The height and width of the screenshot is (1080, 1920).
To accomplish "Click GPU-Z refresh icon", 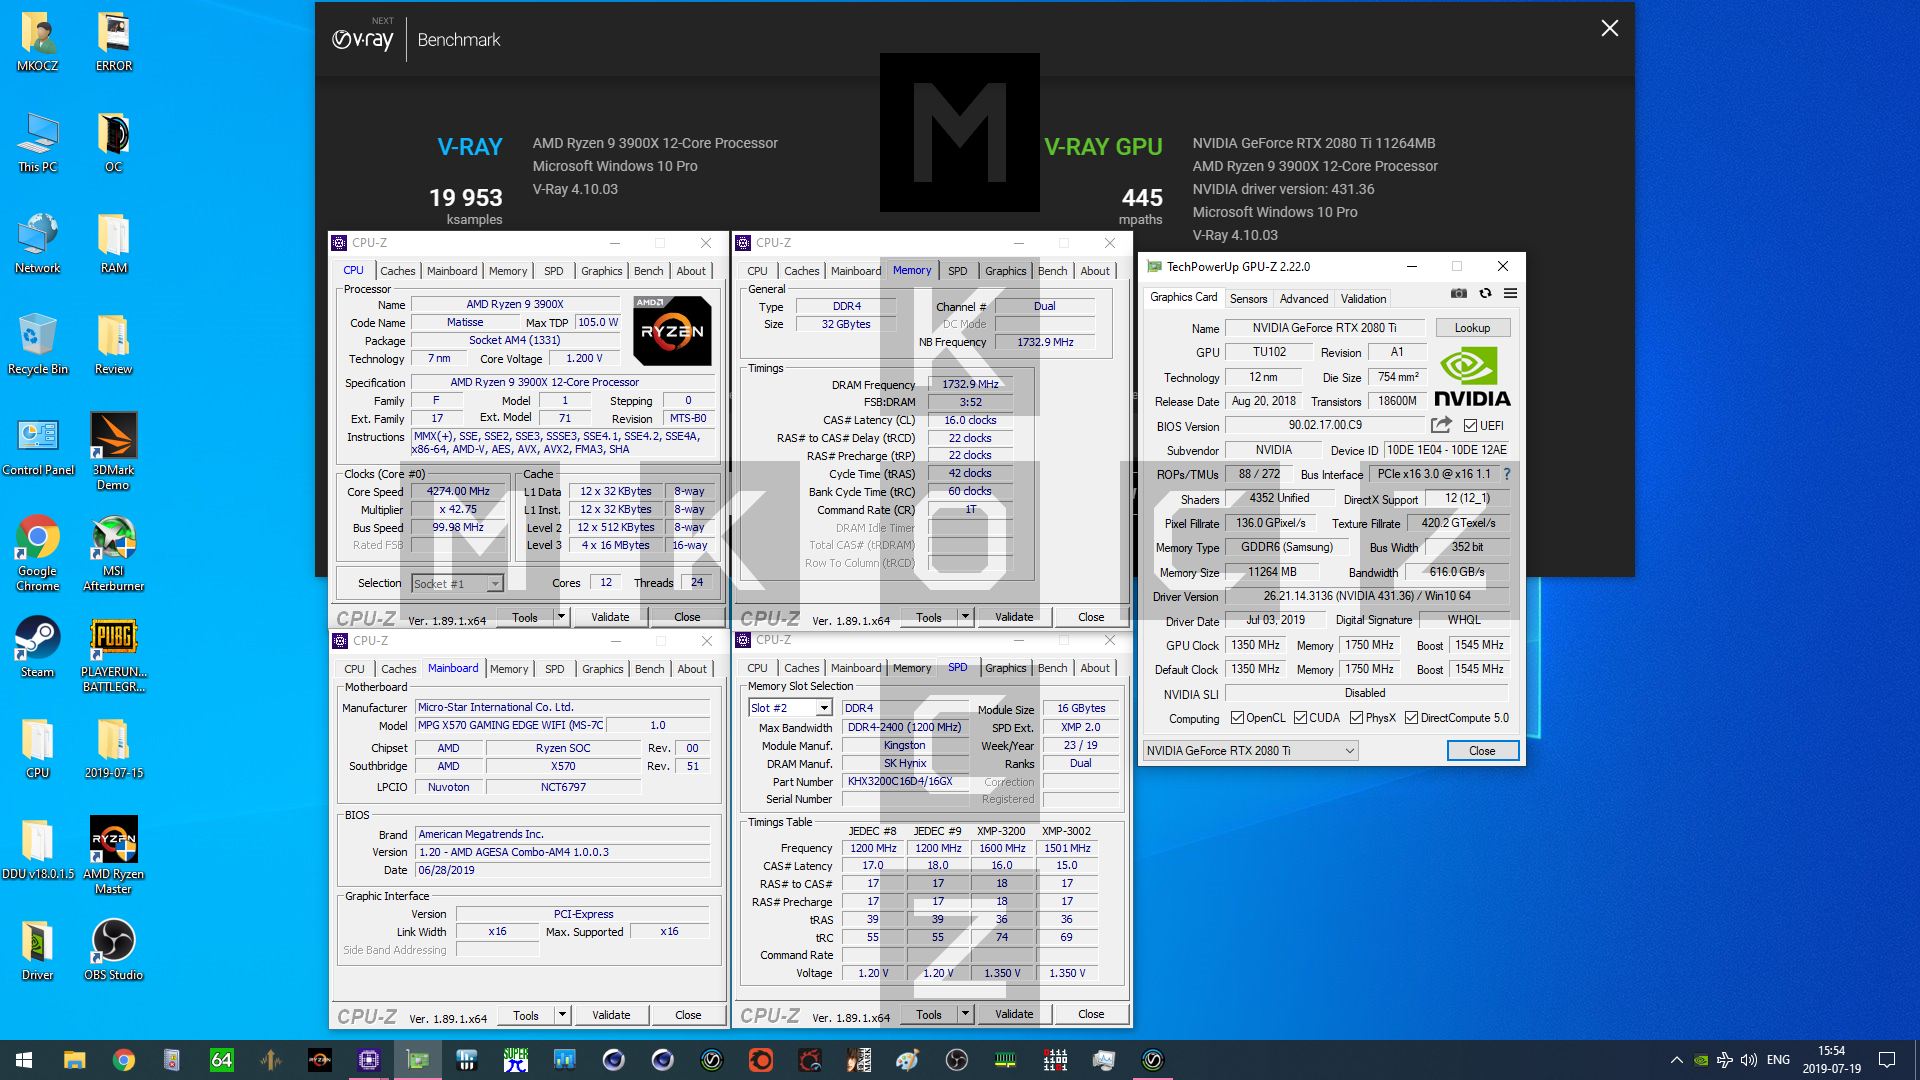I will (x=1485, y=293).
